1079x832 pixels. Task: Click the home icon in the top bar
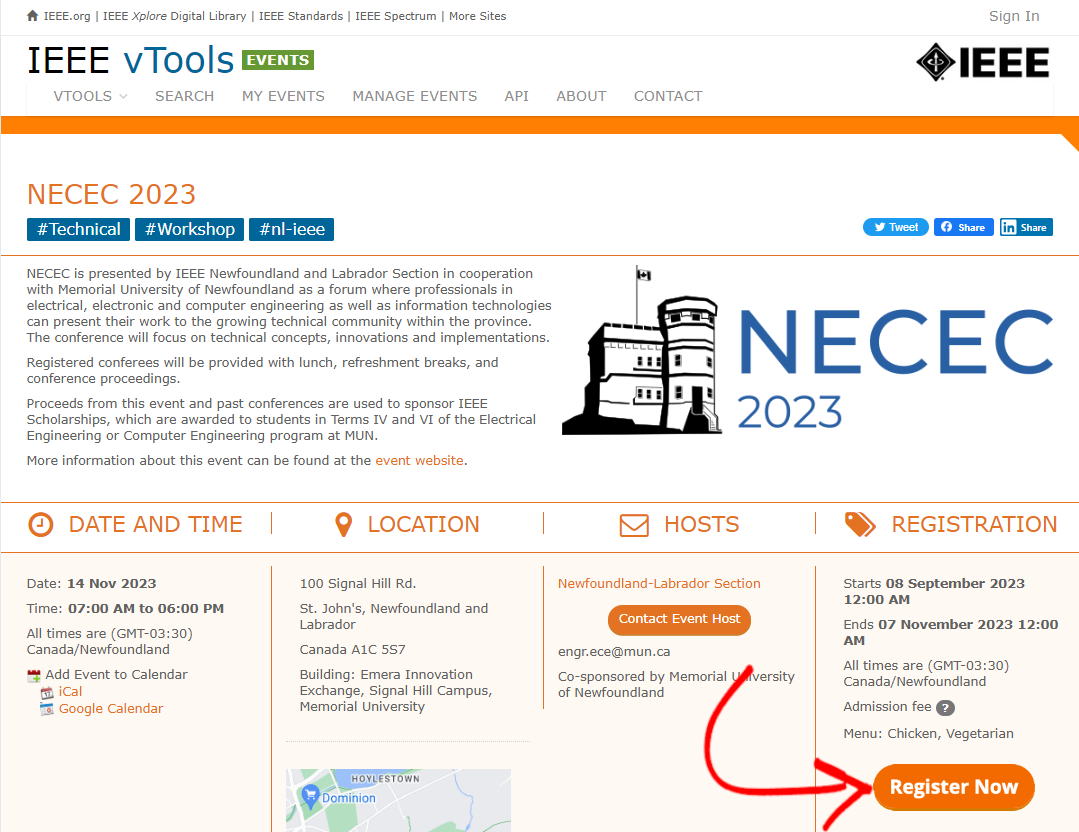(x=31, y=16)
